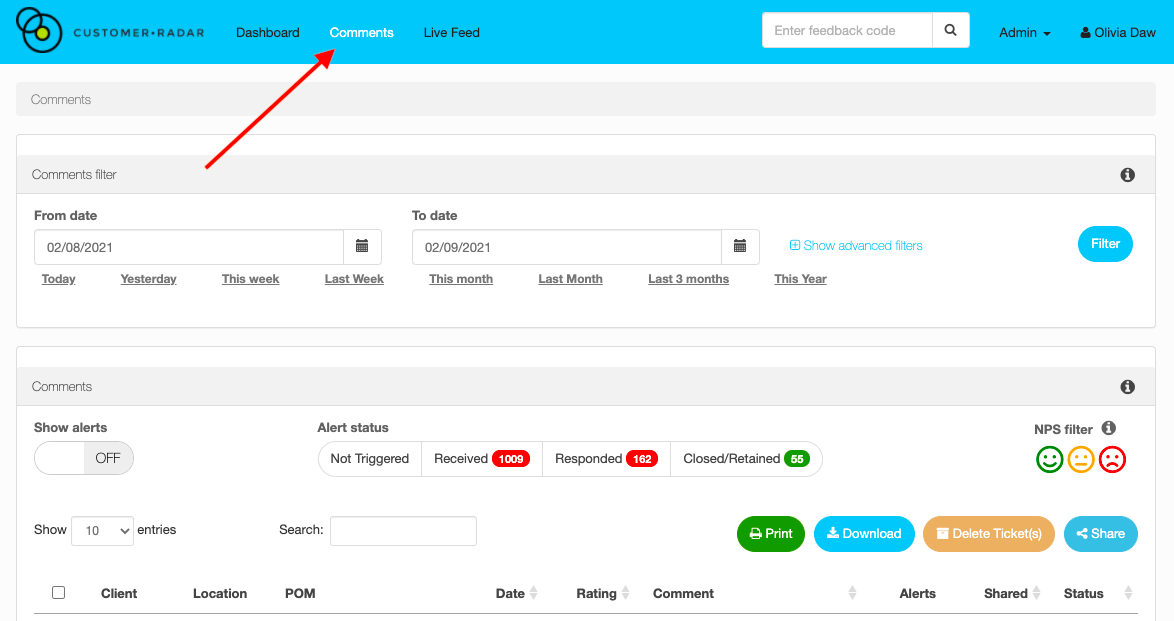Sort by Date column arrows
This screenshot has width=1174, height=621.
534,593
